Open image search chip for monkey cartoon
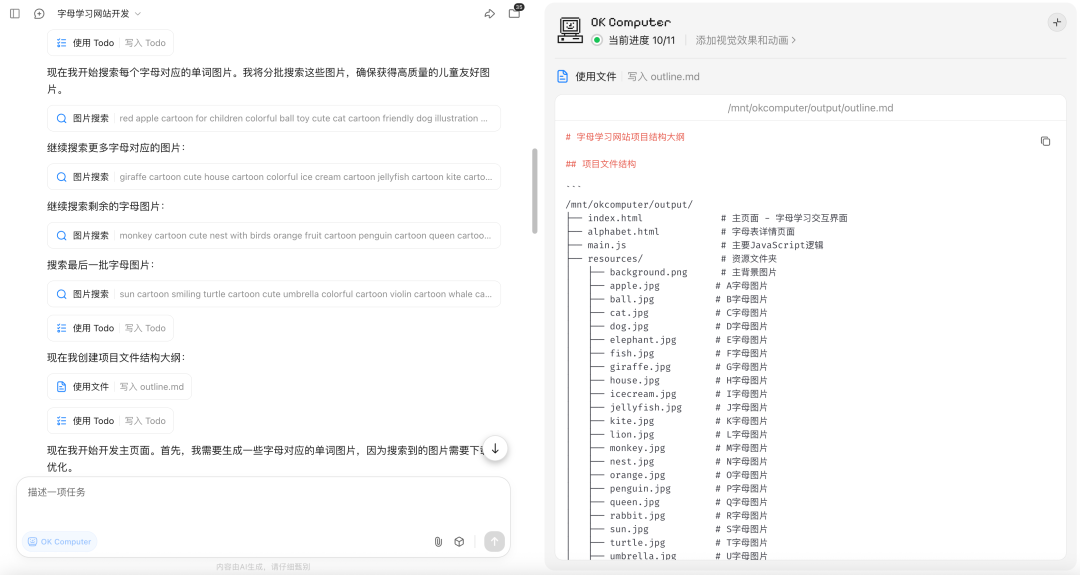This screenshot has height=575, width=1080. coord(273,236)
